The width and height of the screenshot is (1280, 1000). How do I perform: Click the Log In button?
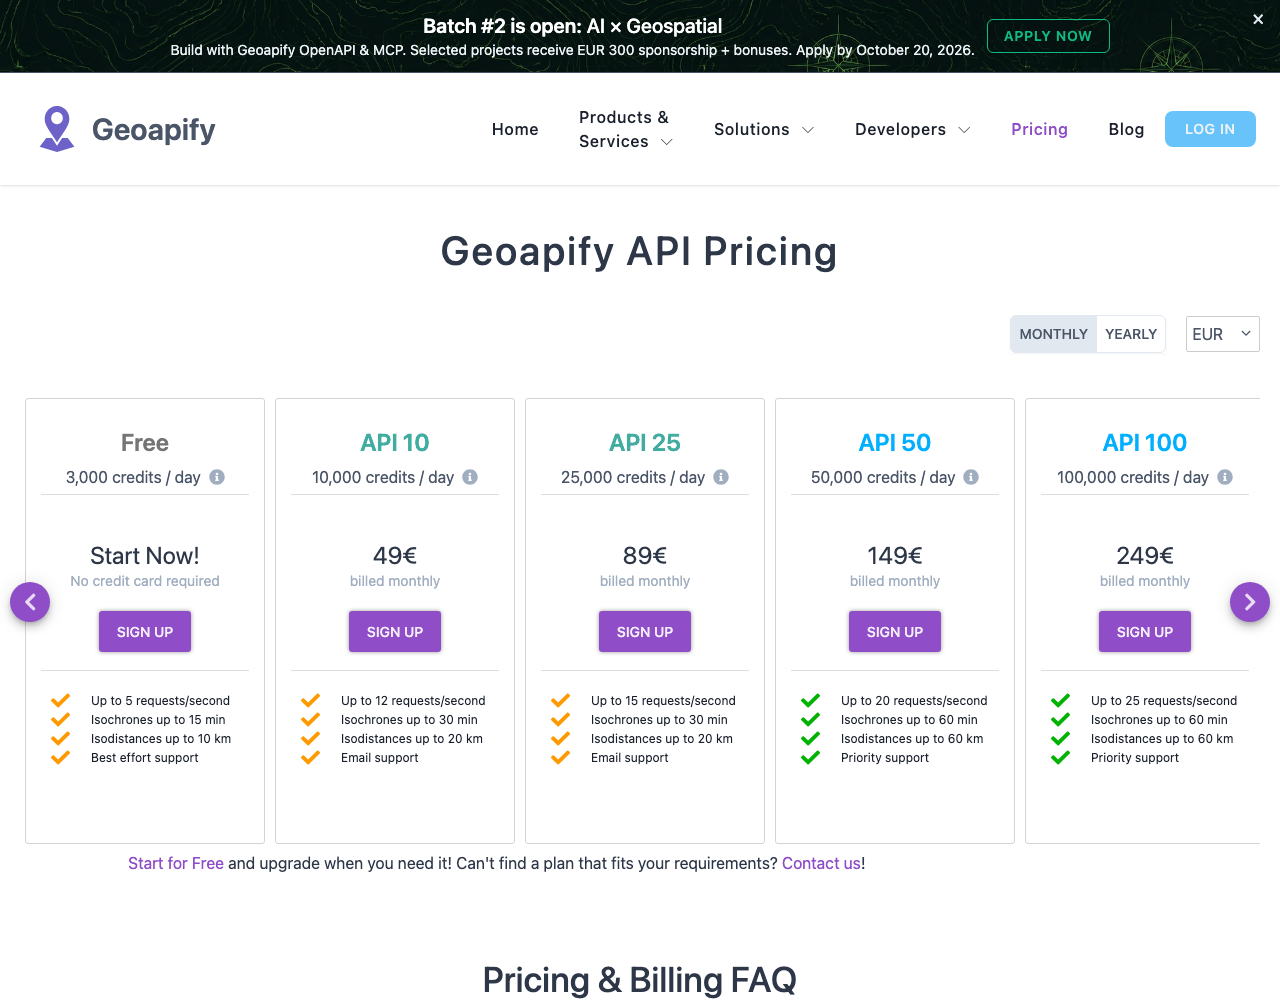pyautogui.click(x=1210, y=129)
